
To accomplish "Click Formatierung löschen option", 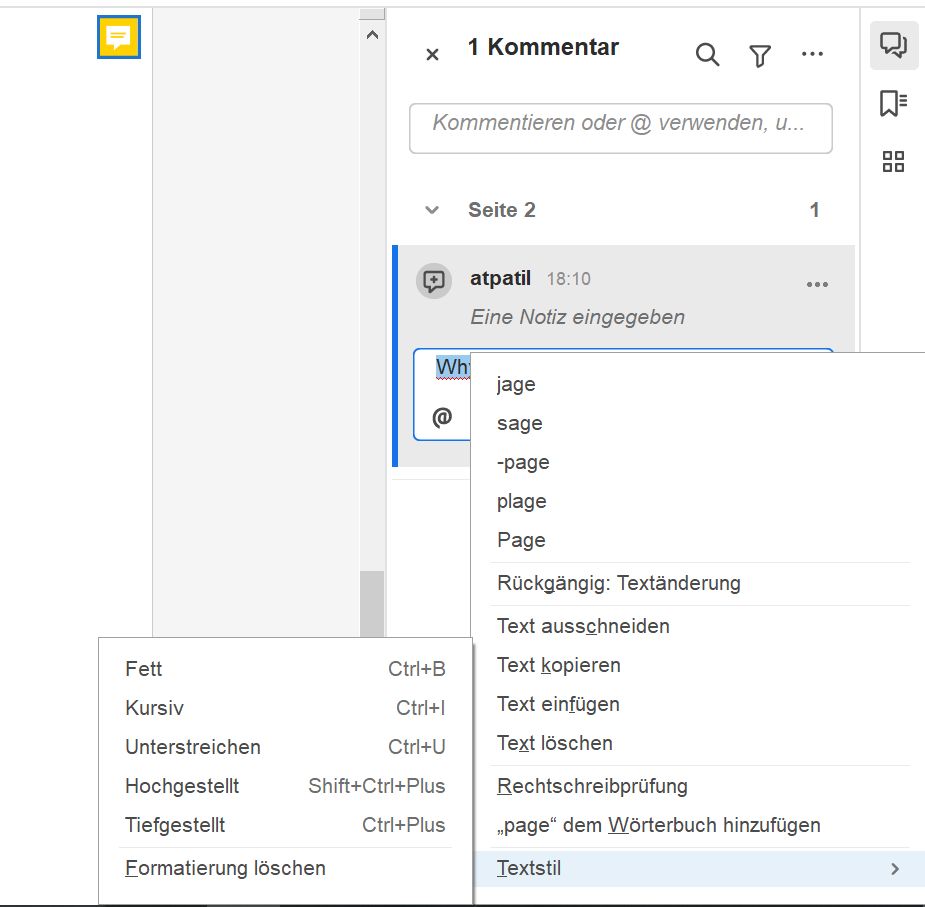I will pyautogui.click(x=224, y=868).
